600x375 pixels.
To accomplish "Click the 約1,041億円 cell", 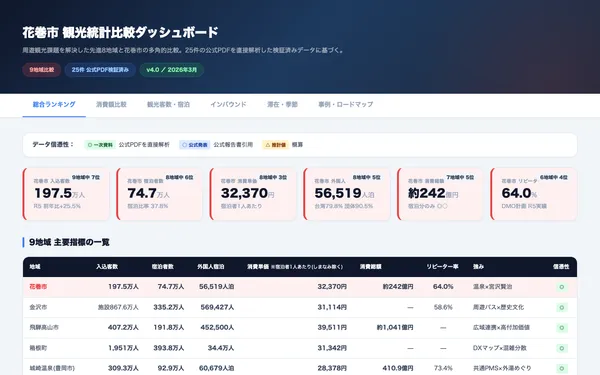I will [395, 328].
